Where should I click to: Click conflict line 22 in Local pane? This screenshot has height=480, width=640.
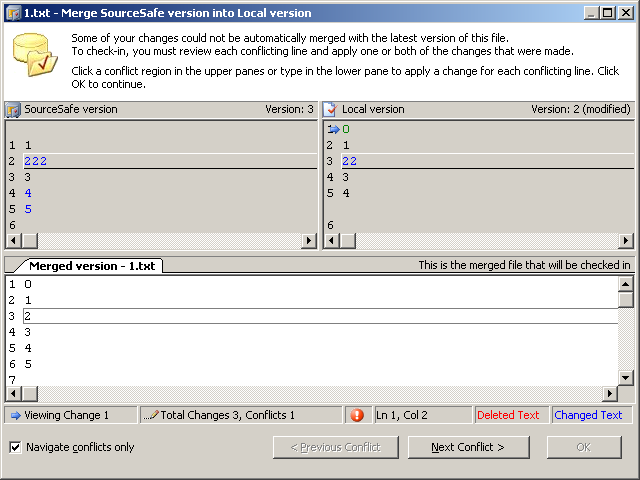pos(350,161)
